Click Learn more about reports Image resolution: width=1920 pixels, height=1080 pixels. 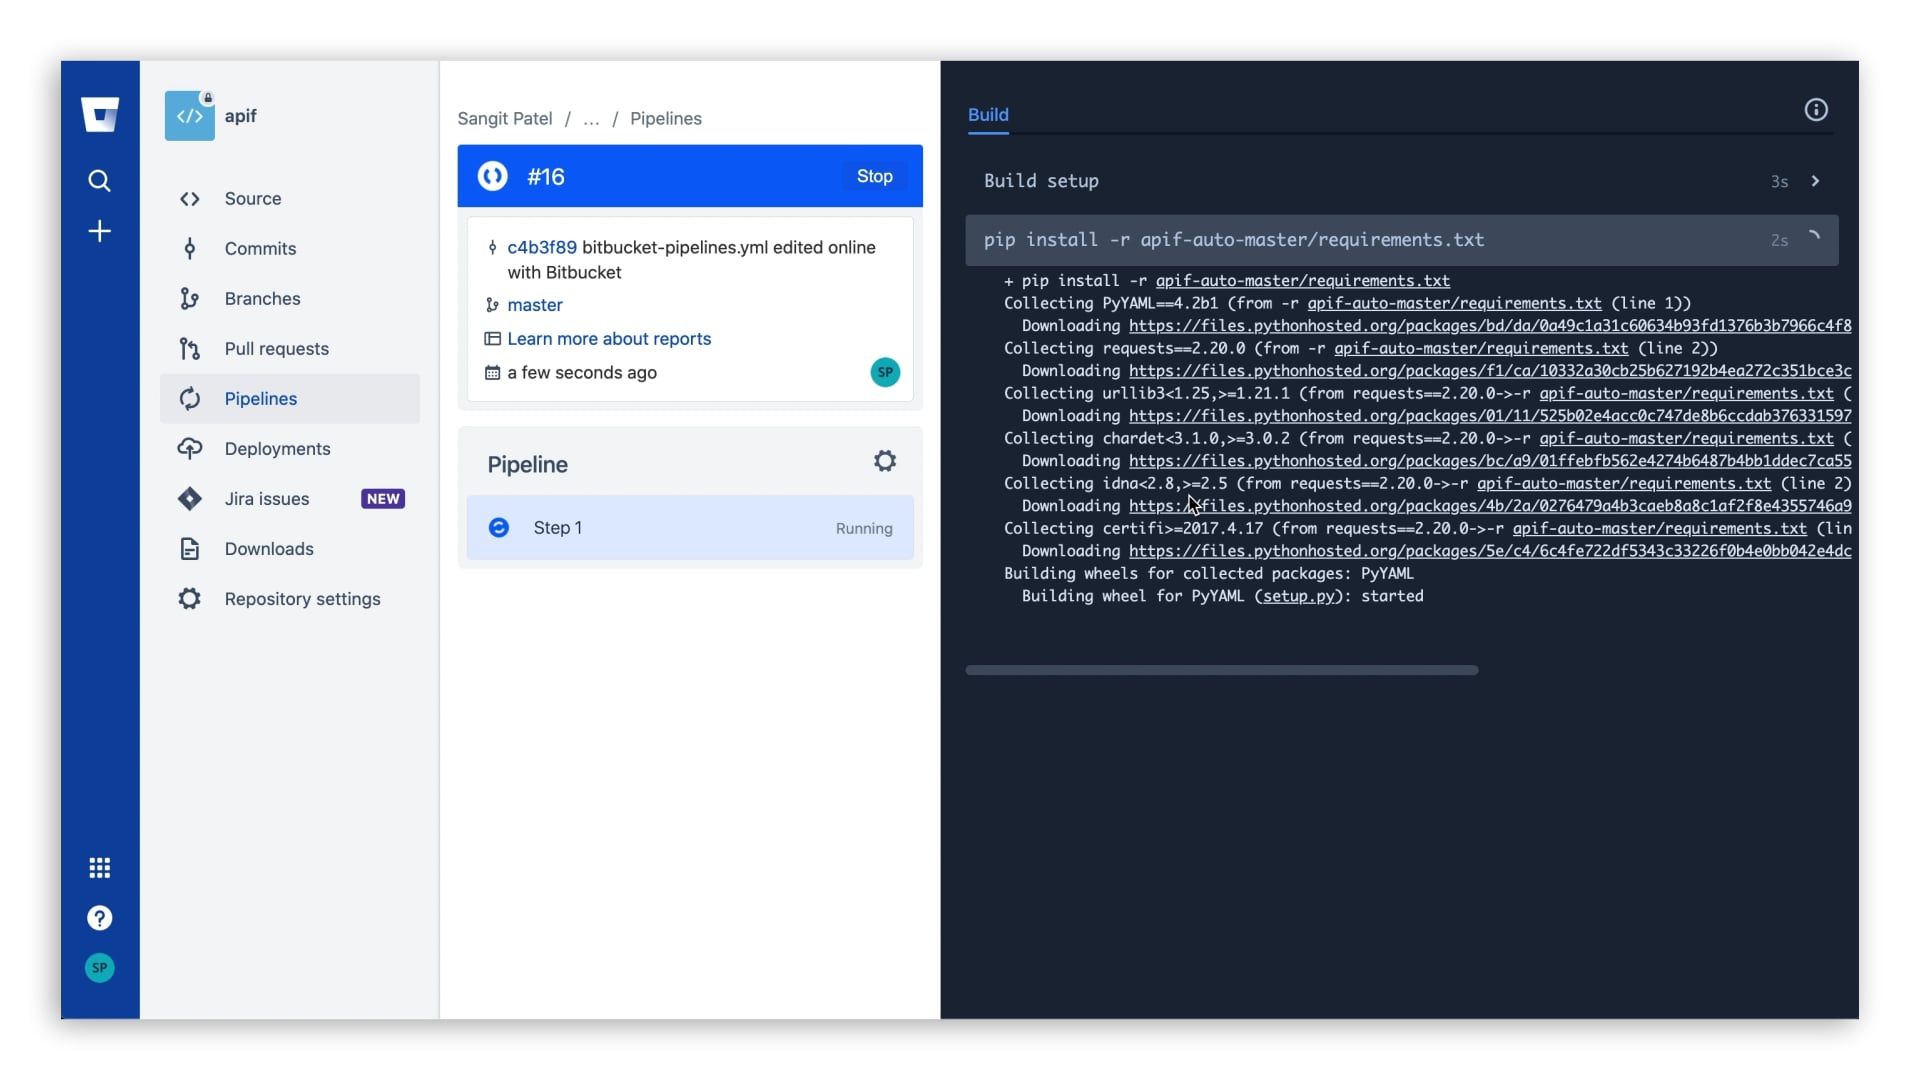click(609, 339)
